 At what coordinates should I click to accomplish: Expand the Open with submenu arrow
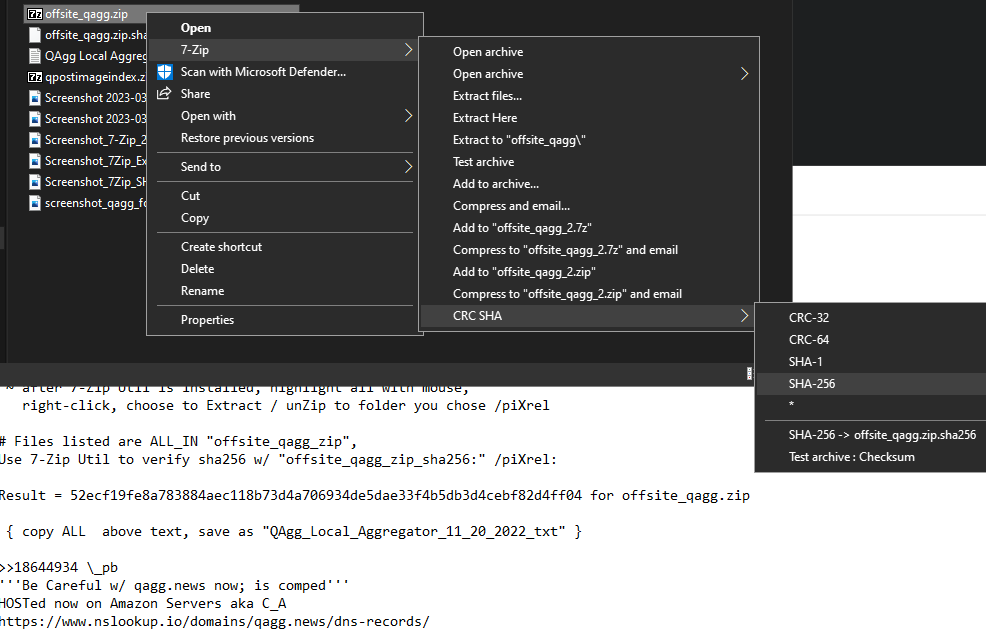pos(408,116)
